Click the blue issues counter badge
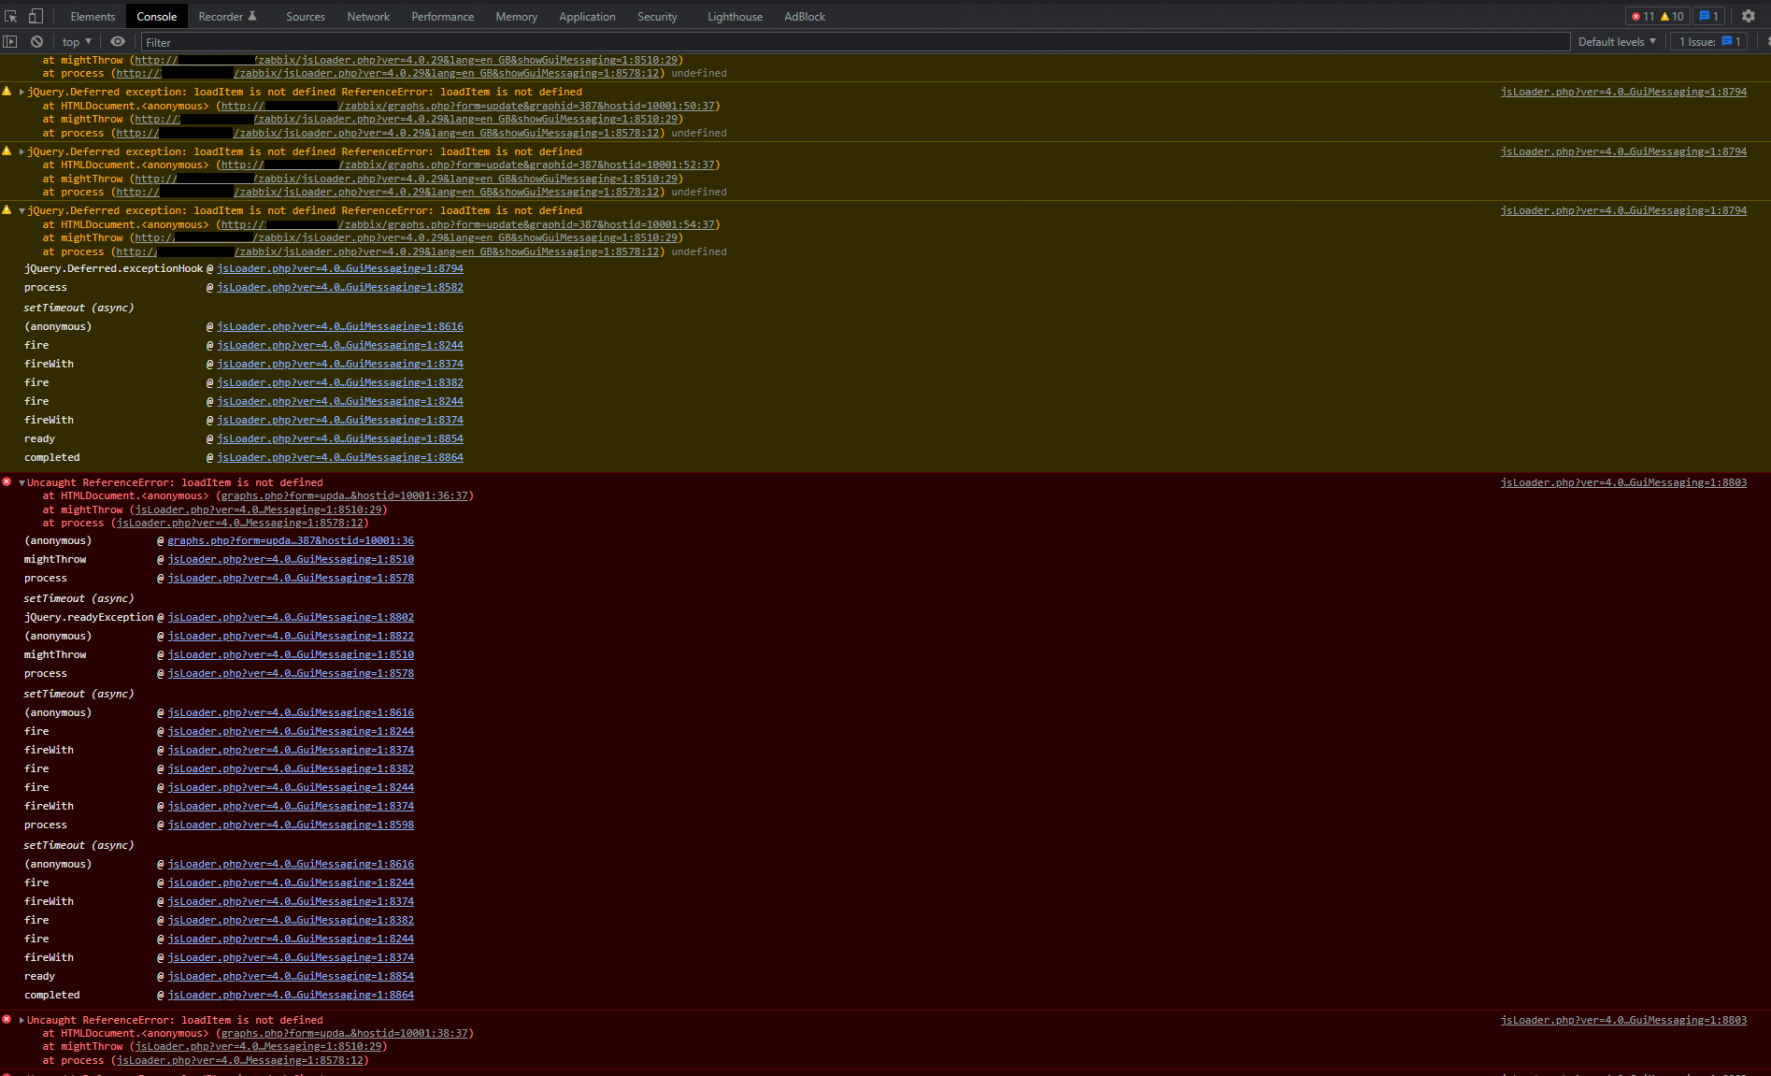Screen dimensions: 1771x1076 tap(1709, 16)
